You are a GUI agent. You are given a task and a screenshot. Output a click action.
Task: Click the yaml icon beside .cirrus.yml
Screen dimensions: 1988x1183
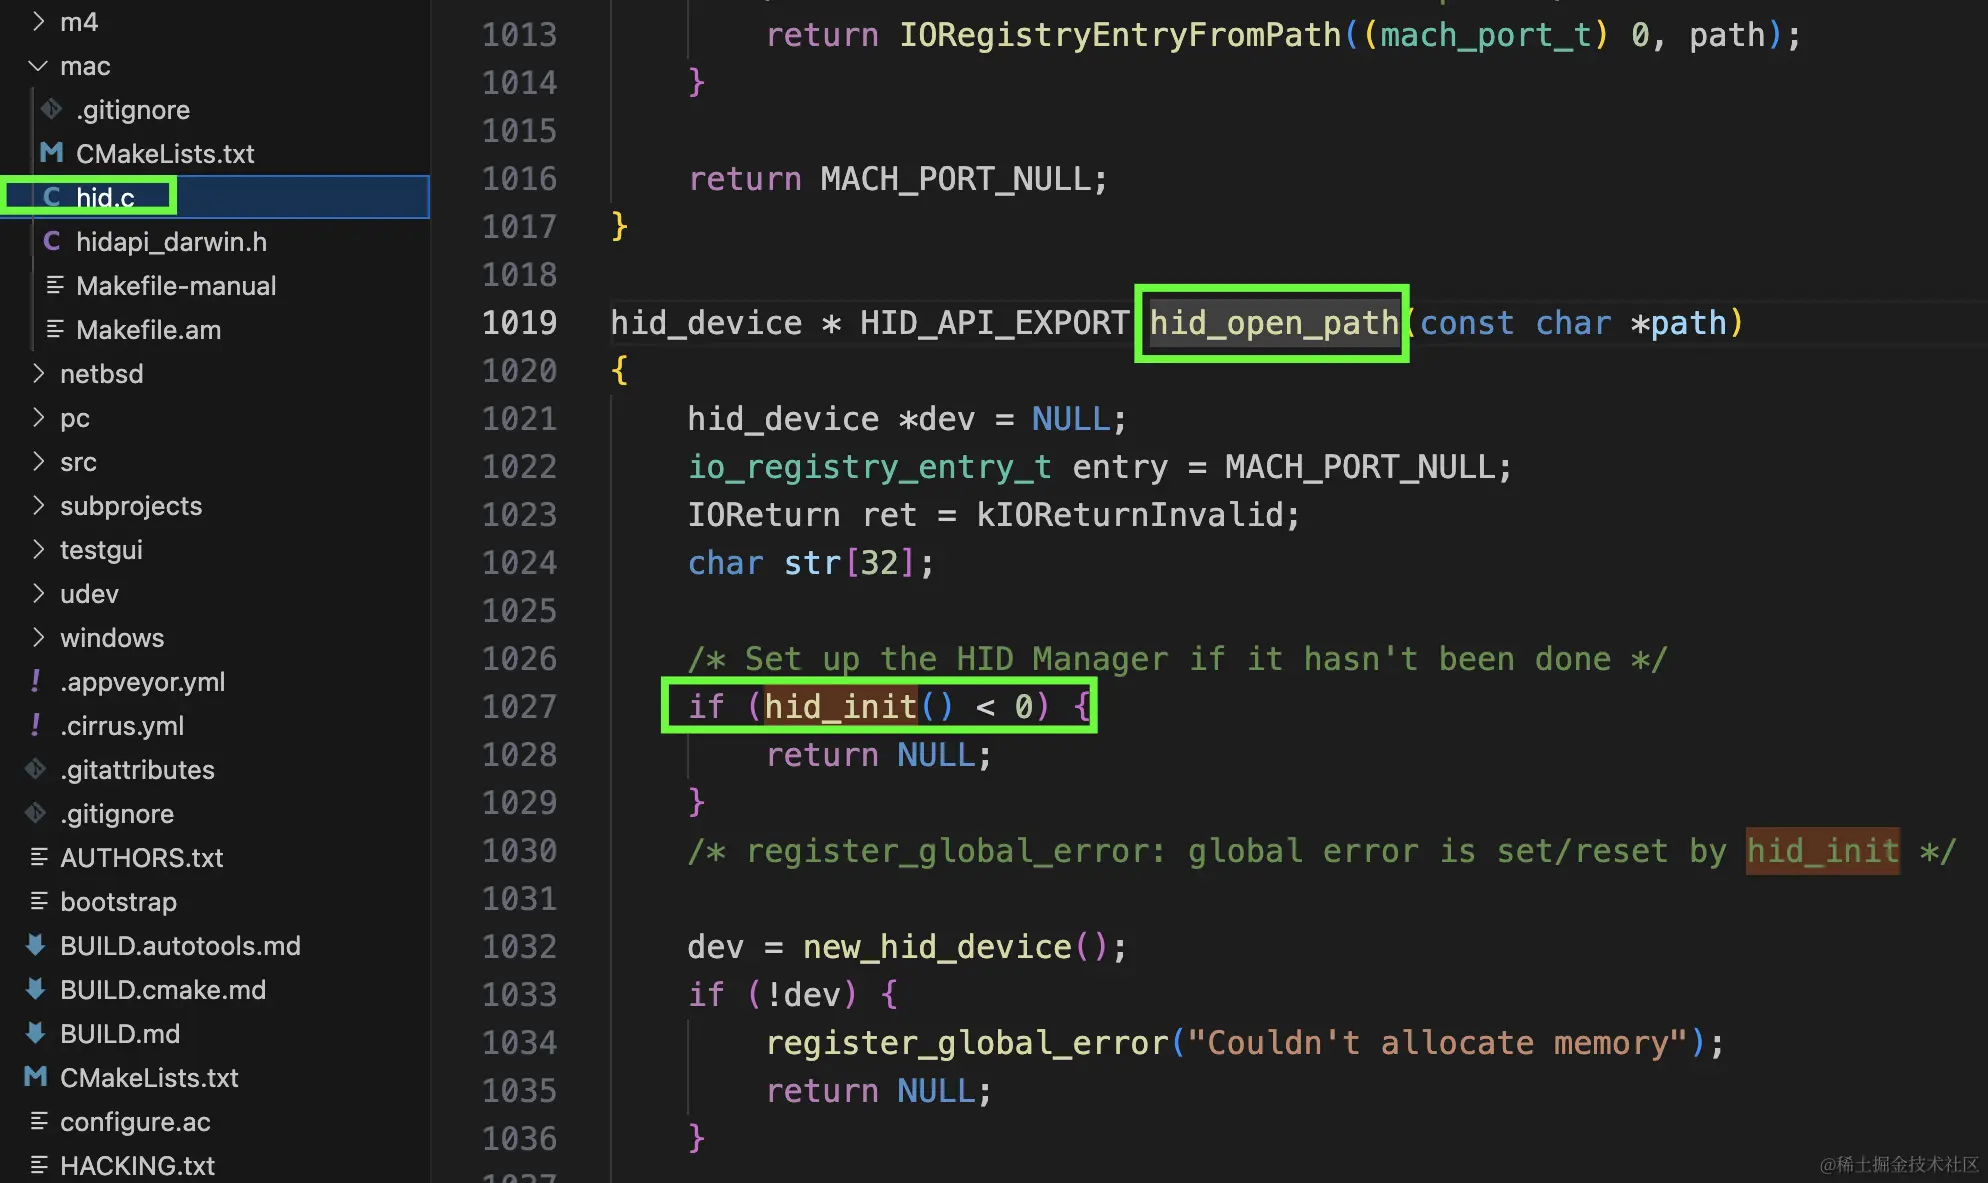(x=36, y=725)
